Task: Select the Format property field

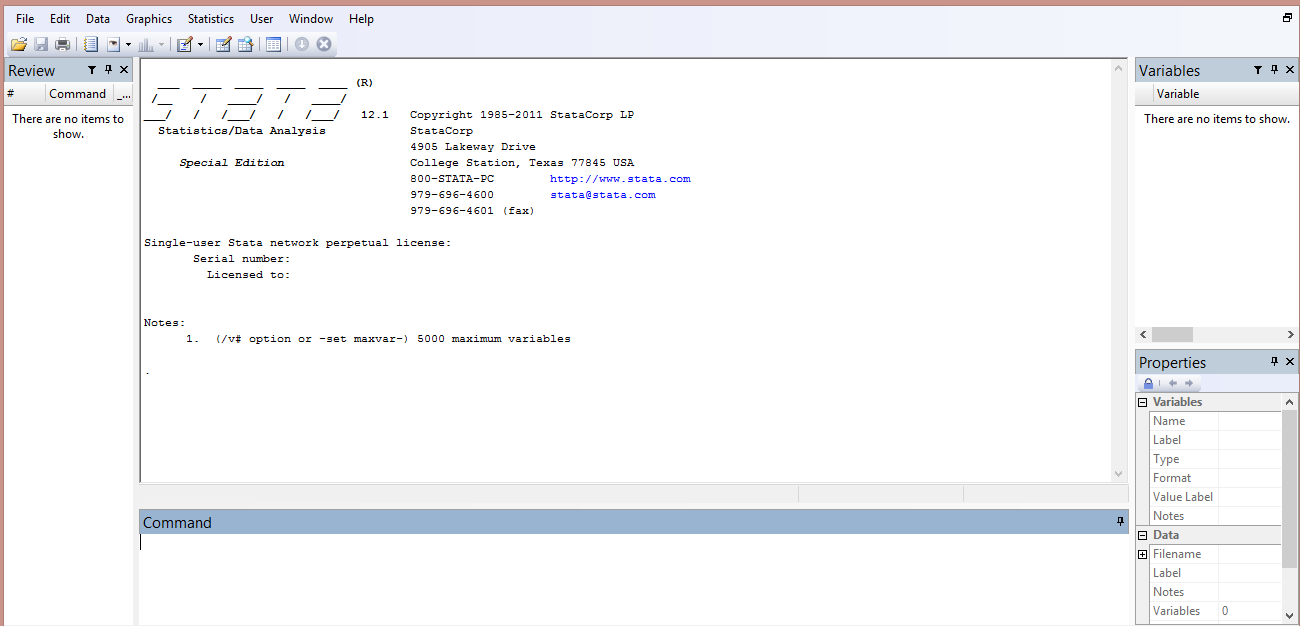Action: coord(1249,478)
